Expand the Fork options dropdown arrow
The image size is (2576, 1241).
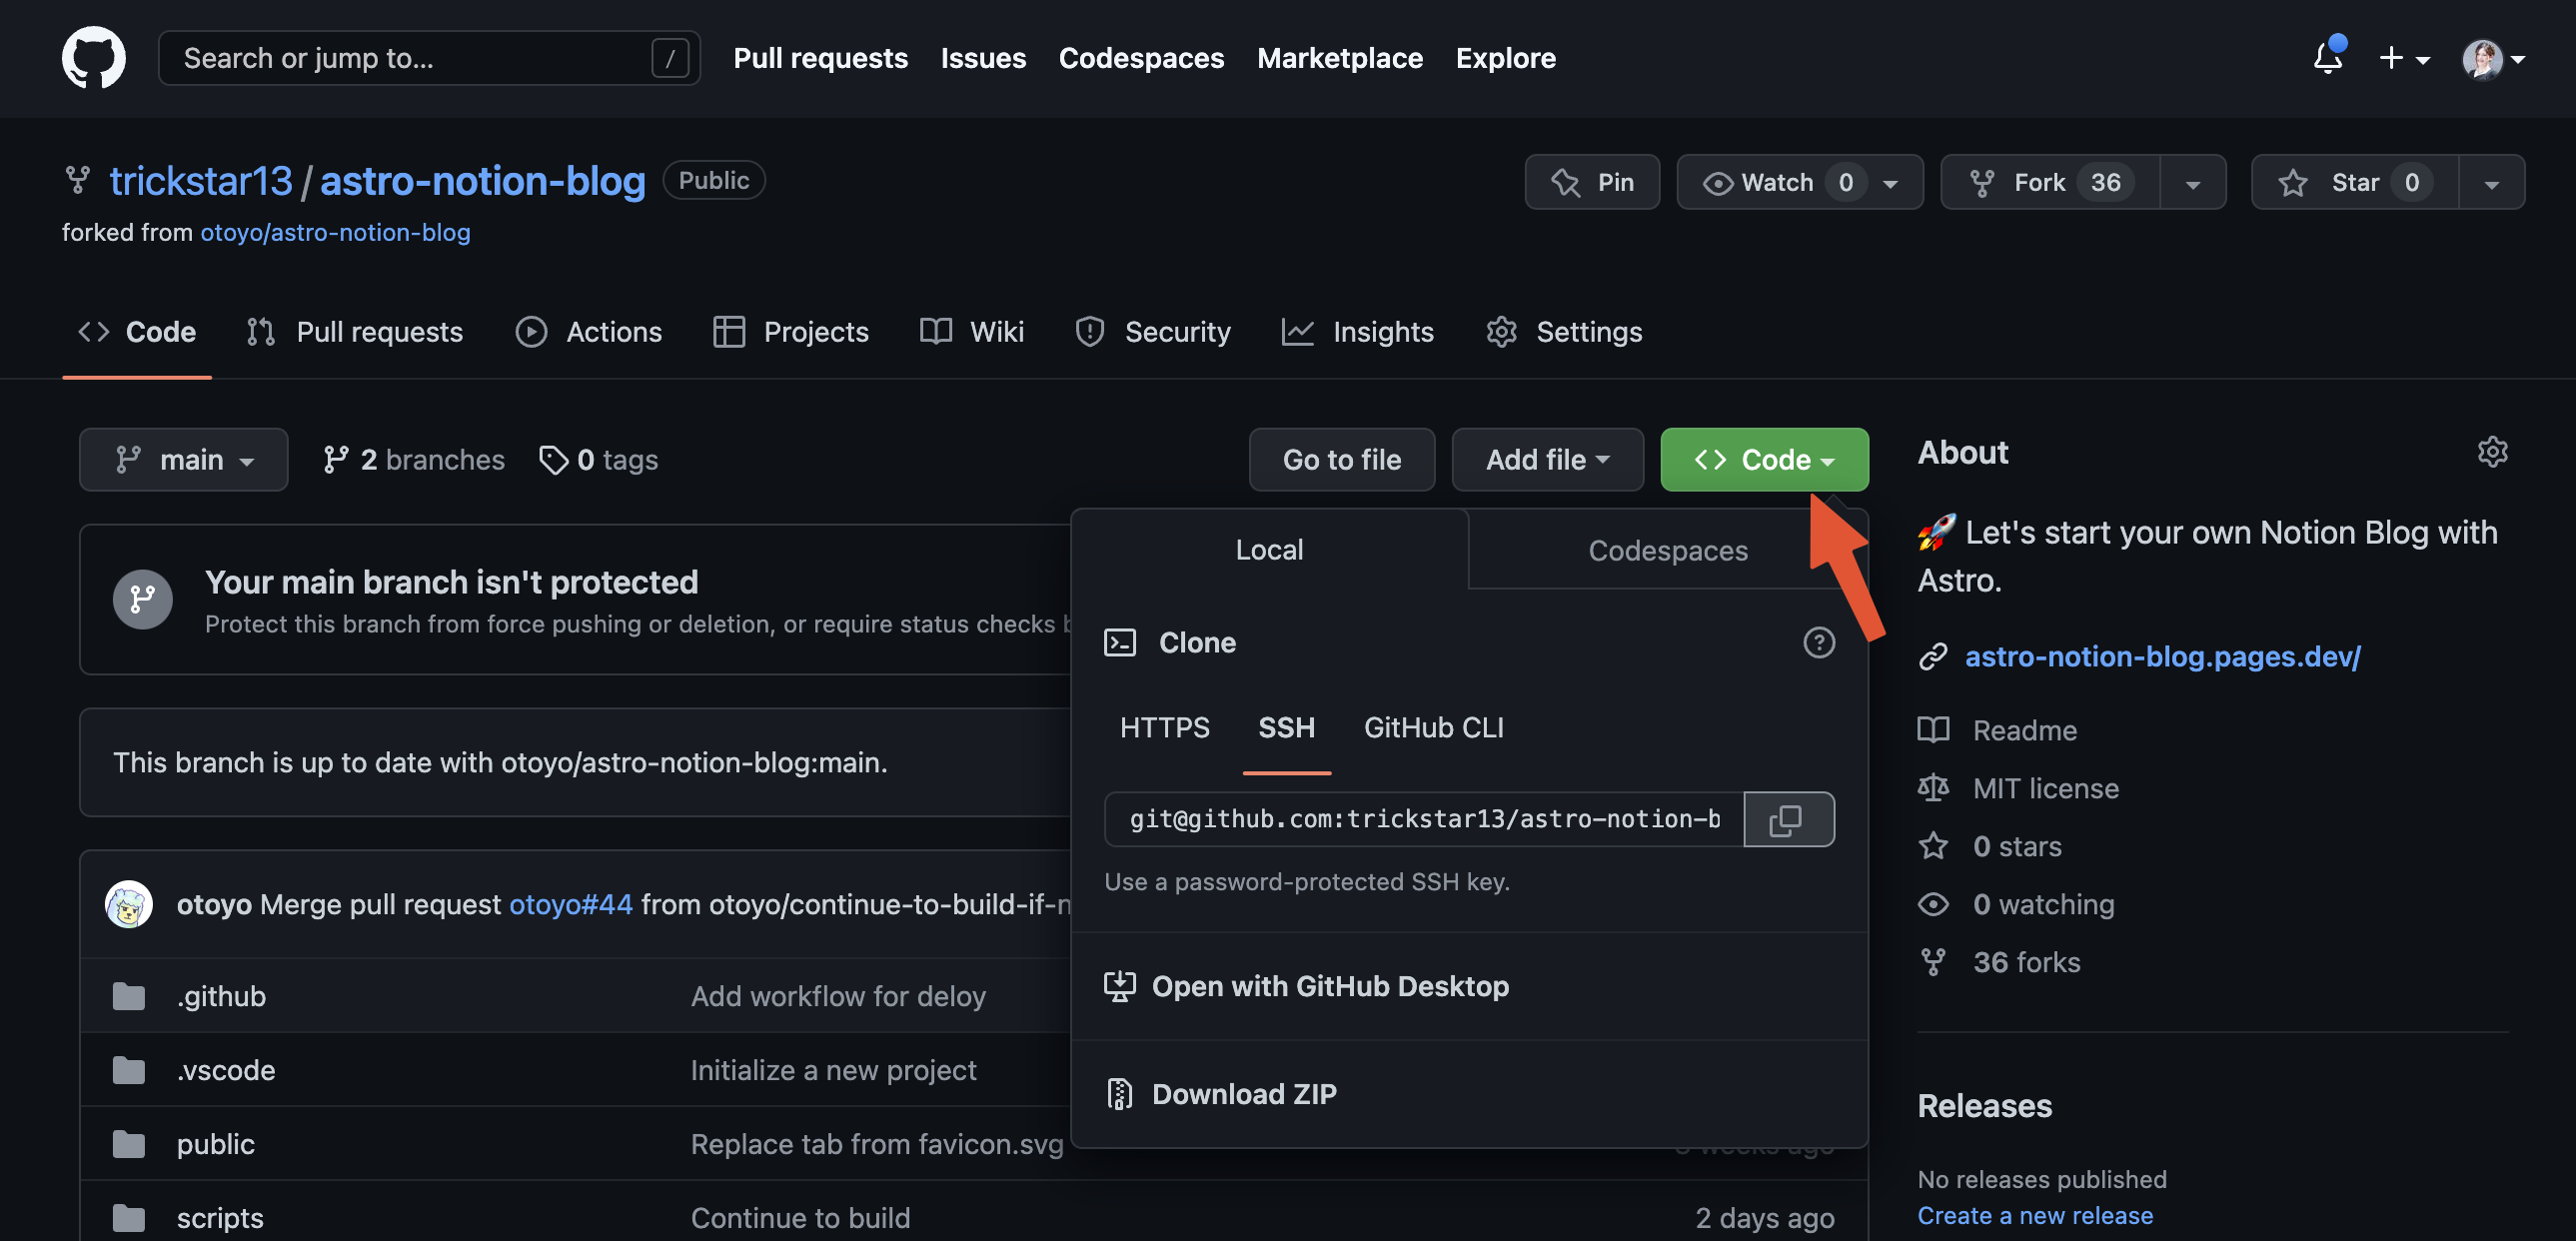(x=2193, y=182)
